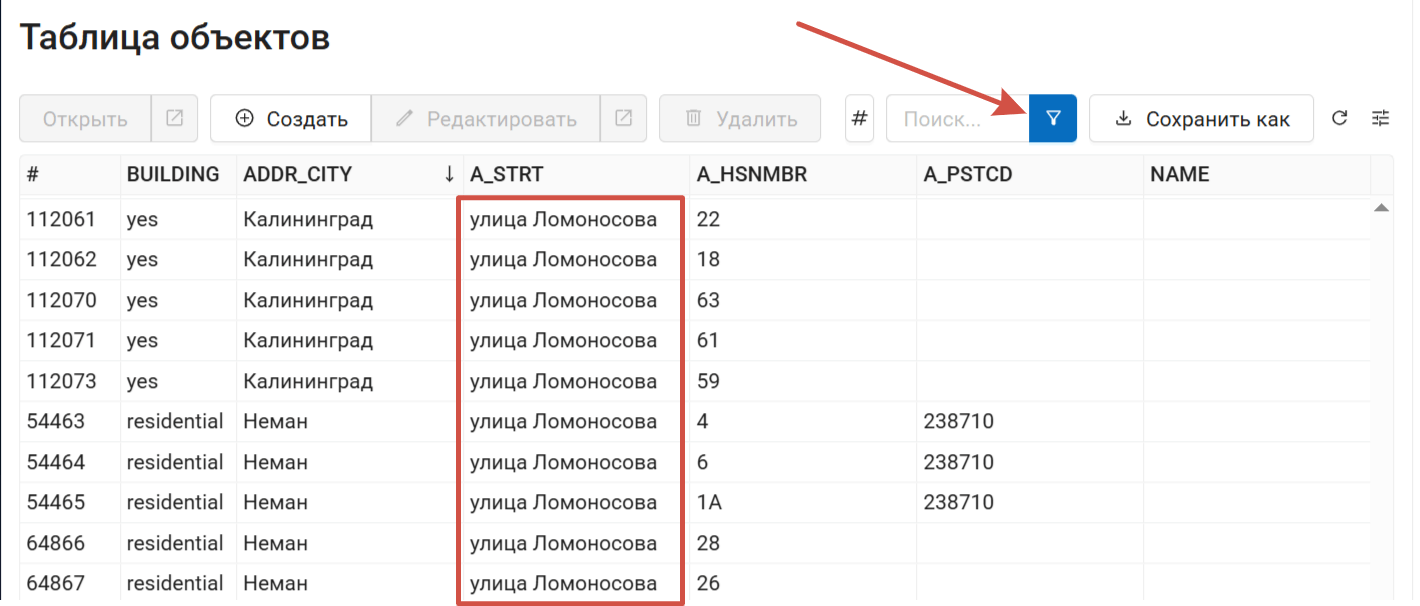This screenshot has height=606, width=1420.
Task: Click scrollbar up arrow in table
Action: click(x=1381, y=208)
